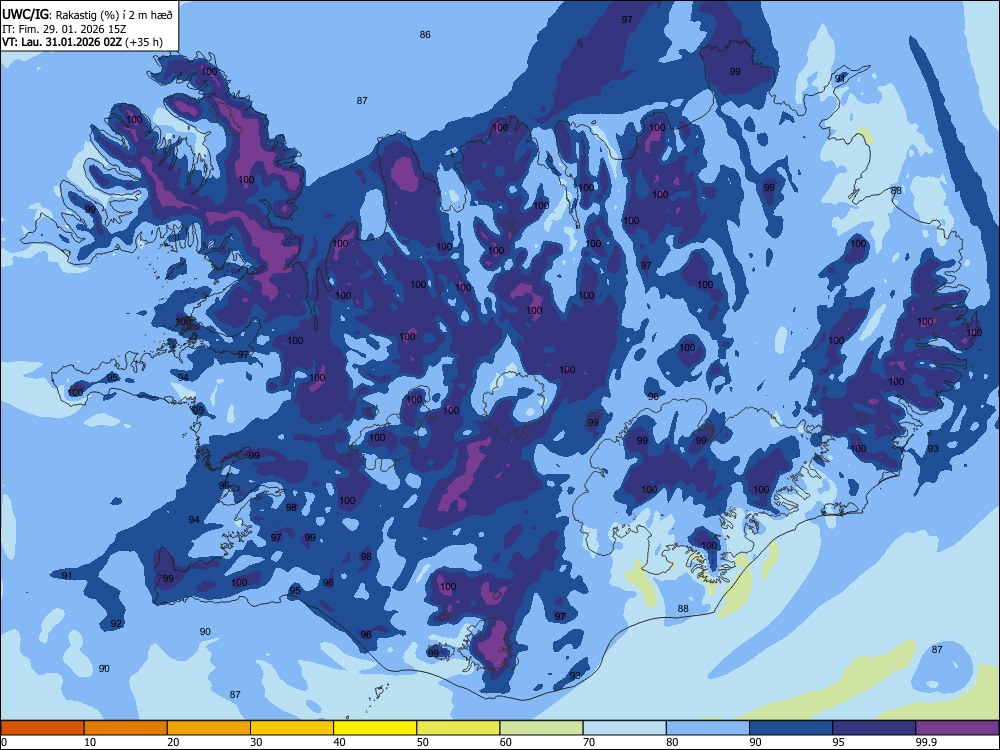The height and width of the screenshot is (750, 1000).
Task: Choose the light green 60–70 legend swatch
Action: click(x=541, y=728)
